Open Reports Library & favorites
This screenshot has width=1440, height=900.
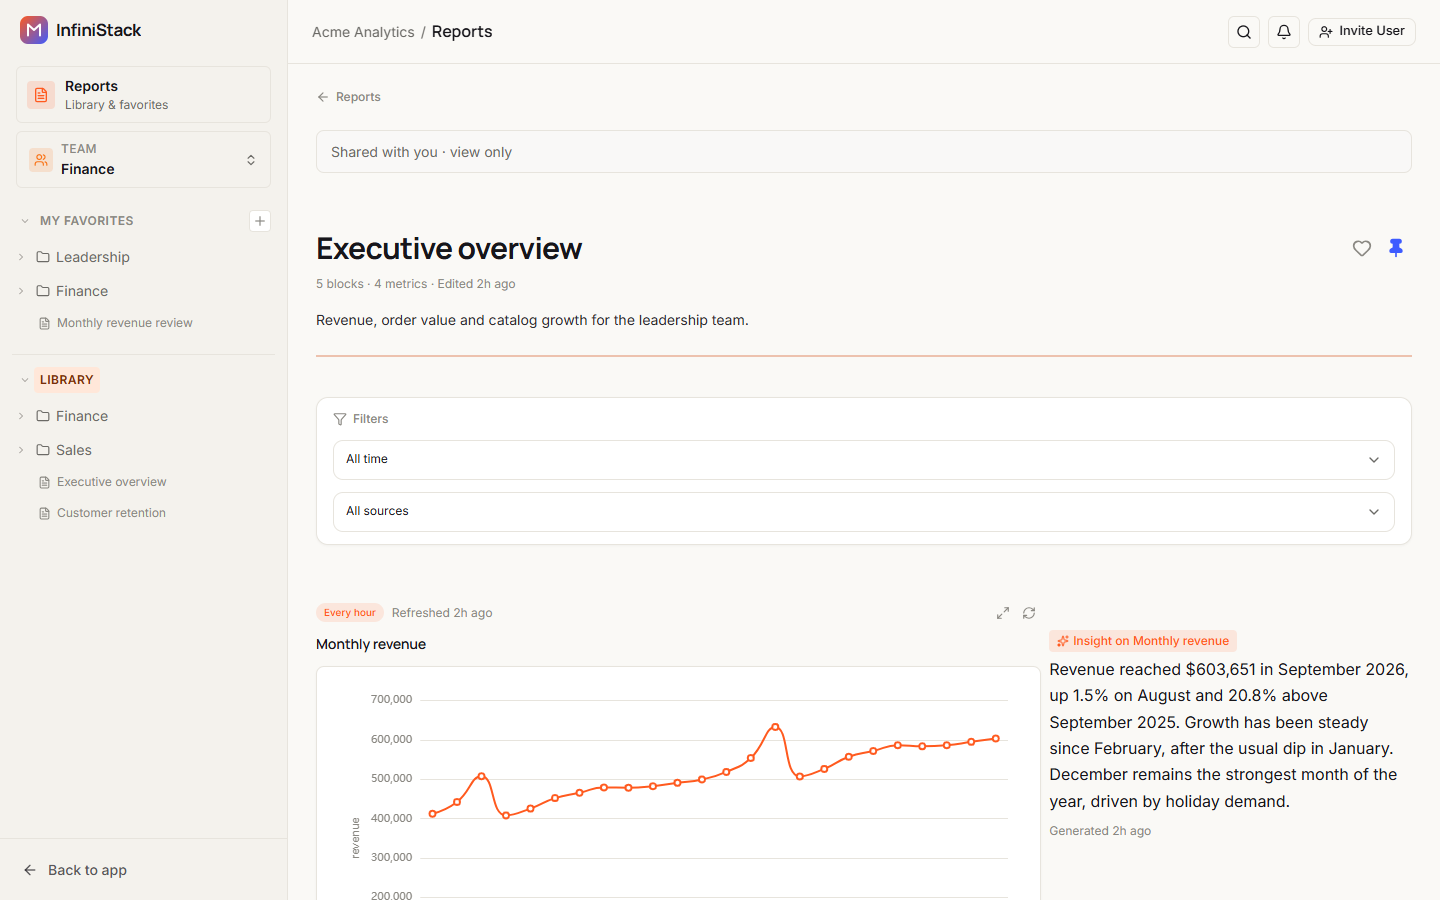pyautogui.click(x=144, y=95)
